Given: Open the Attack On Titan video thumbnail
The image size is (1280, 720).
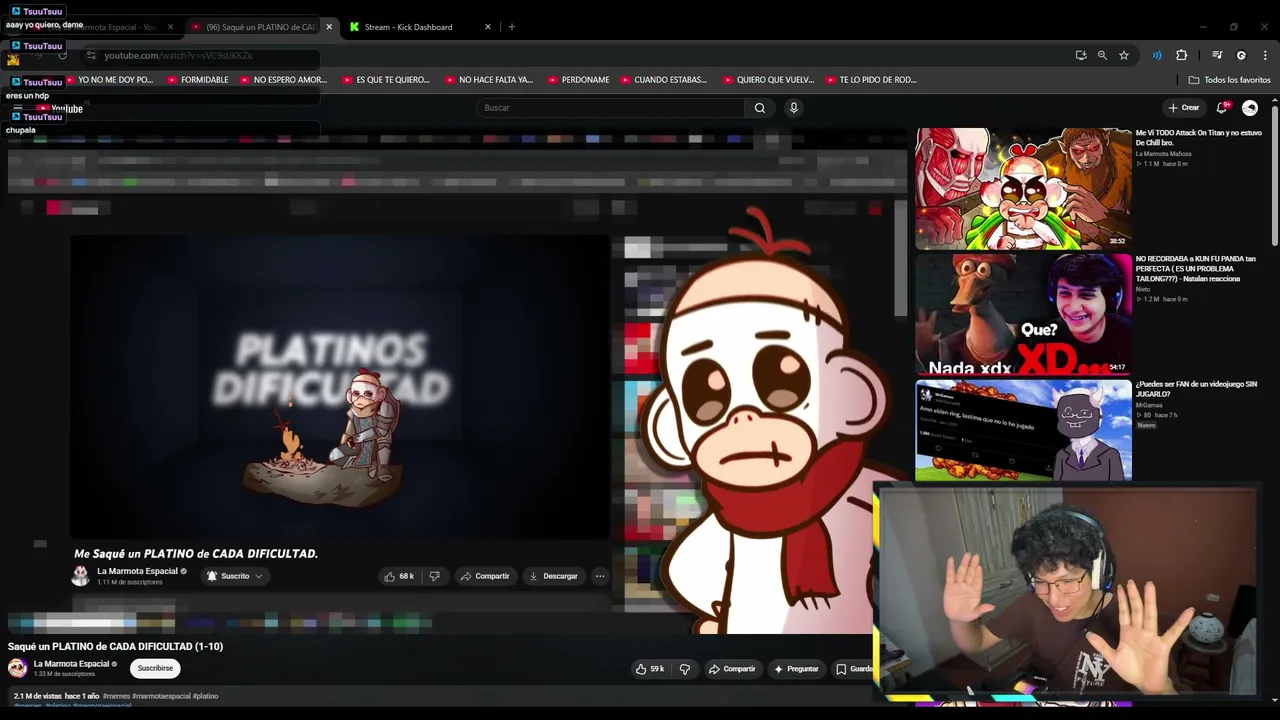Looking at the screenshot, I should [1023, 188].
